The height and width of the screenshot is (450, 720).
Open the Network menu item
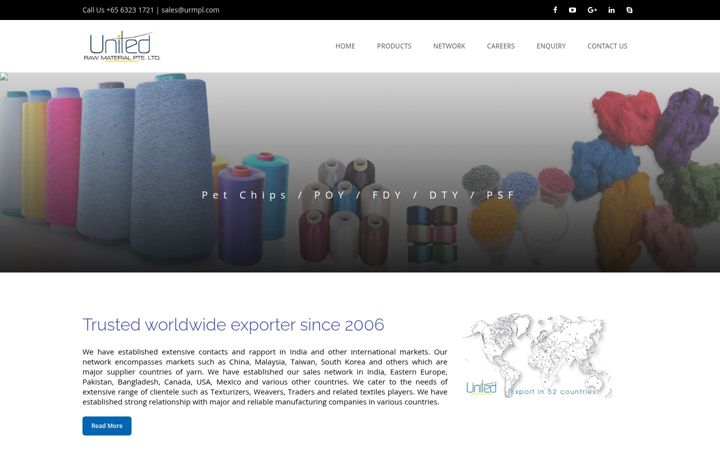pos(449,46)
